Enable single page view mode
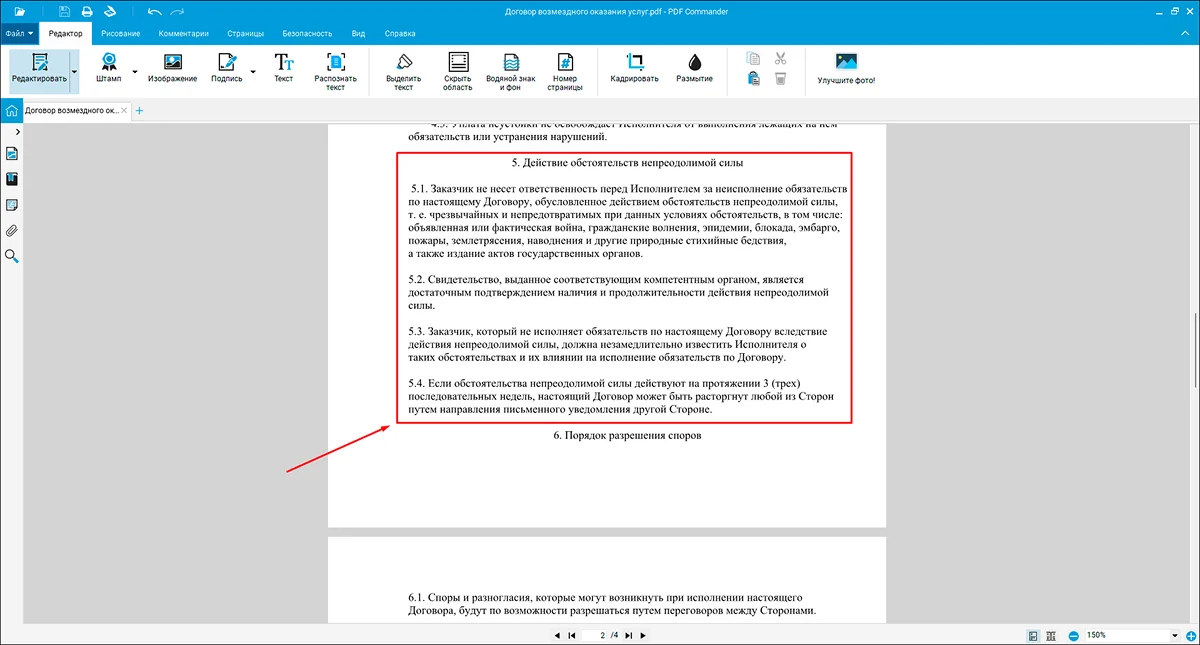Screen dimensions: 1200x645 1033,635
